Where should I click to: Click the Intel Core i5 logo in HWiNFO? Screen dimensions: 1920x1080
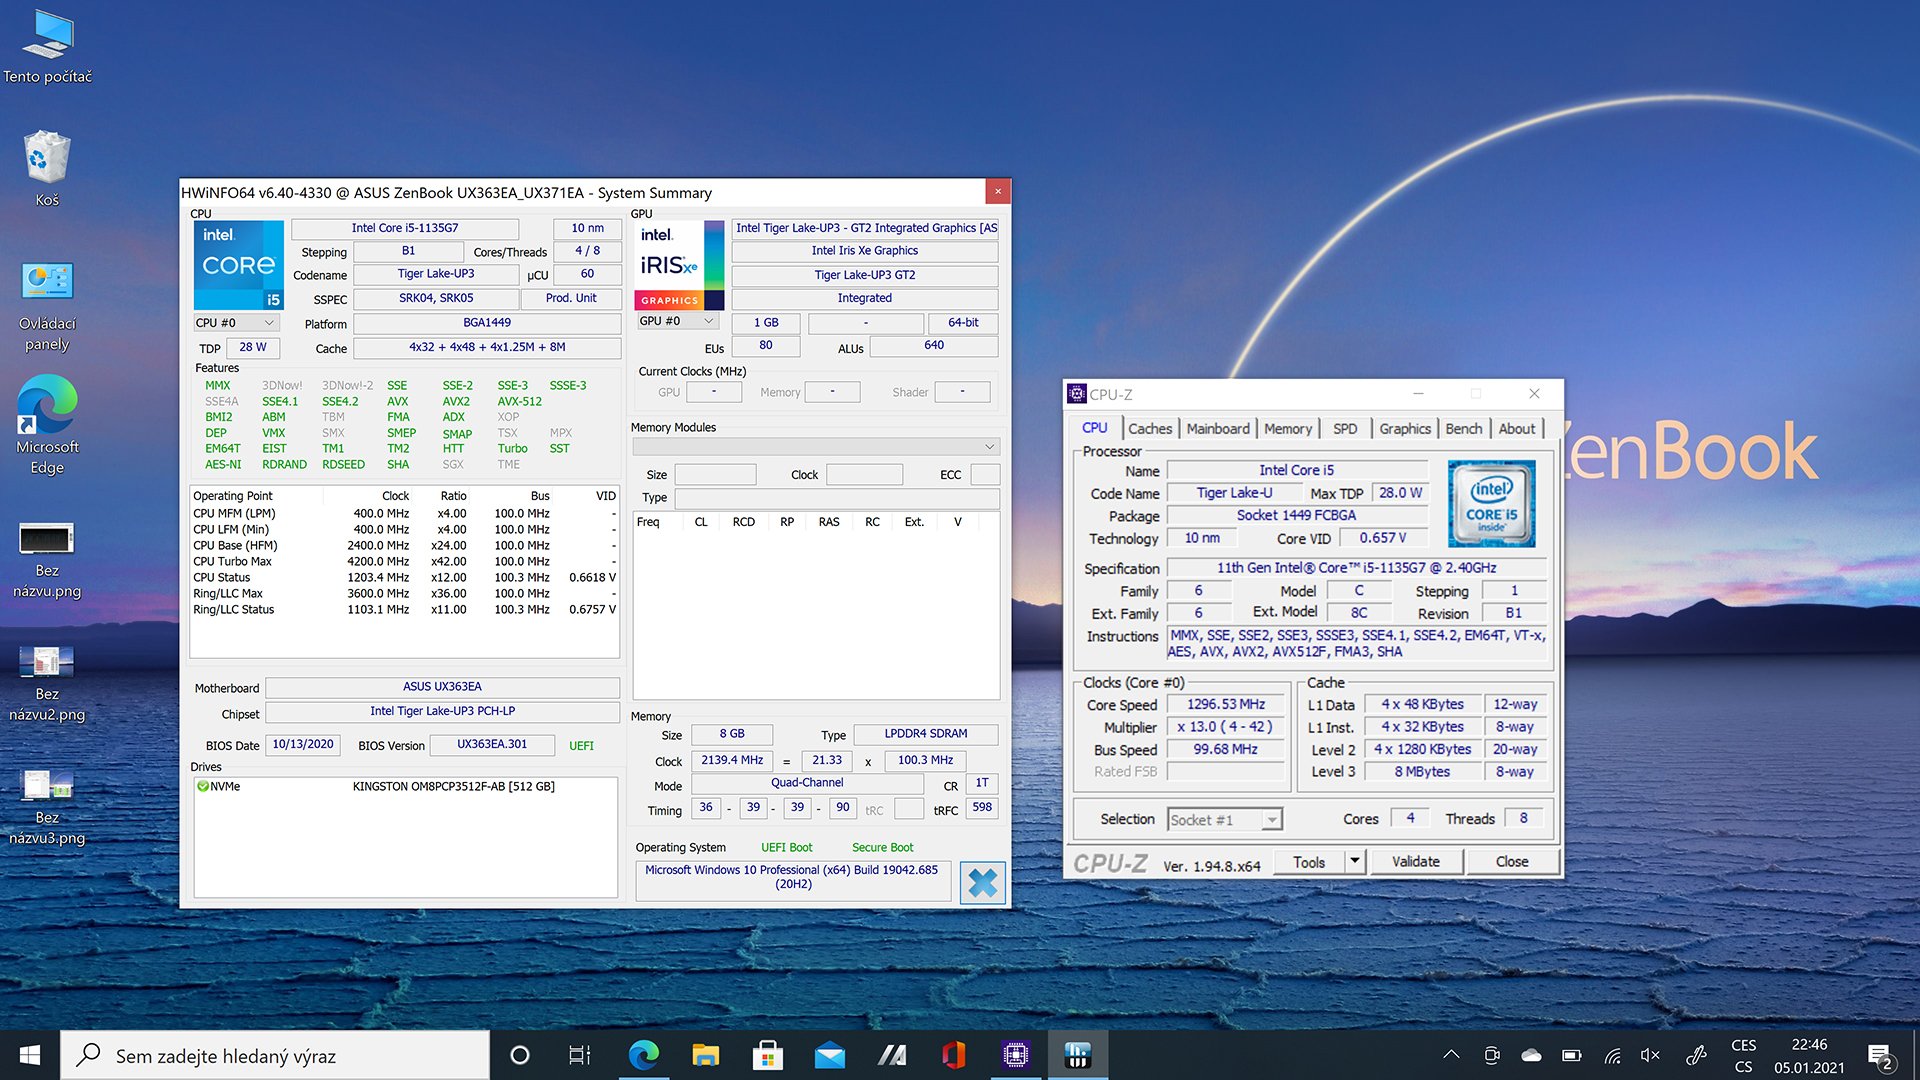(x=239, y=264)
